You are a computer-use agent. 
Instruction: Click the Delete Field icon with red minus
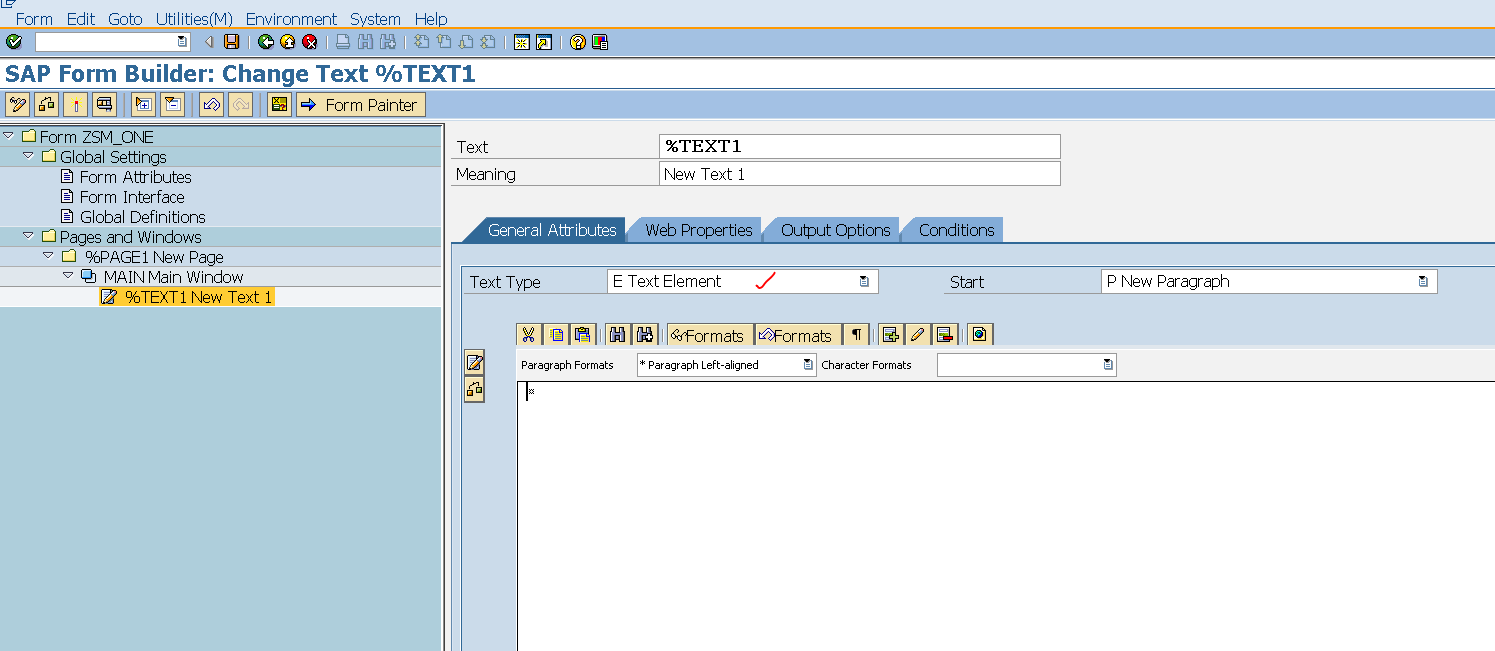click(x=945, y=335)
